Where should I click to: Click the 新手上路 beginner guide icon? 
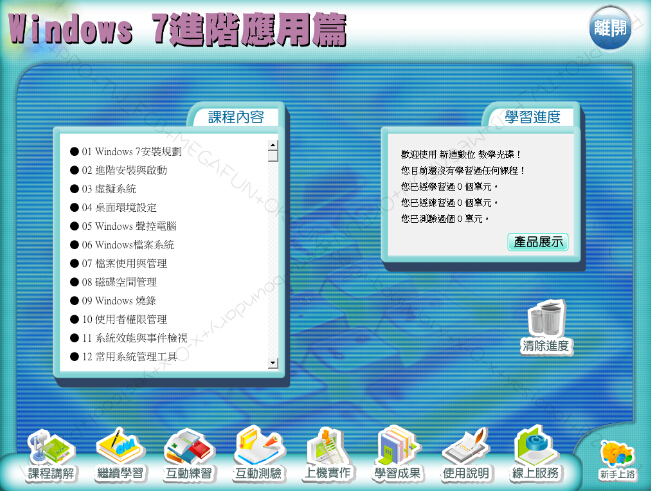(617, 460)
